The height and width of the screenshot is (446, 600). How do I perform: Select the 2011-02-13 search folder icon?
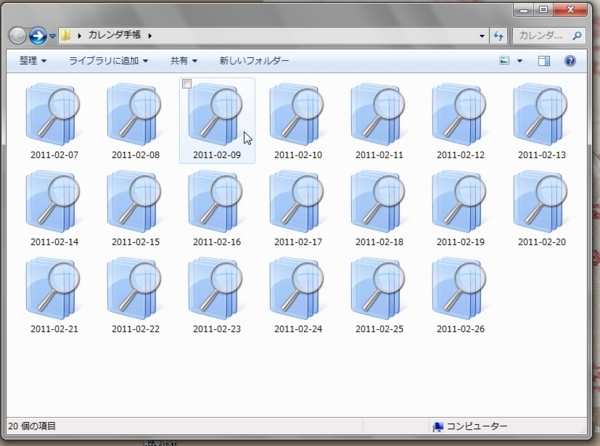click(x=540, y=114)
